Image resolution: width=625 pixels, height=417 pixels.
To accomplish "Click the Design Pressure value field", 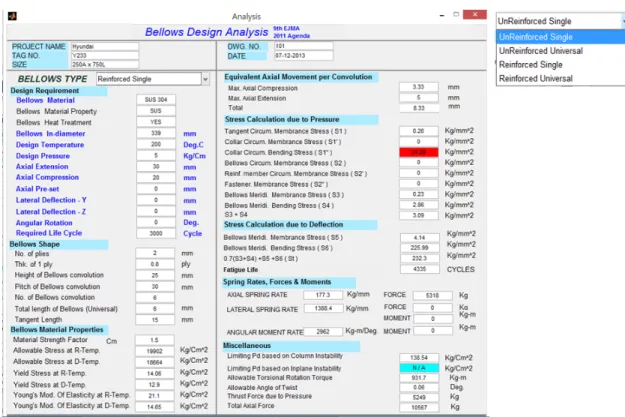I will (156, 155).
